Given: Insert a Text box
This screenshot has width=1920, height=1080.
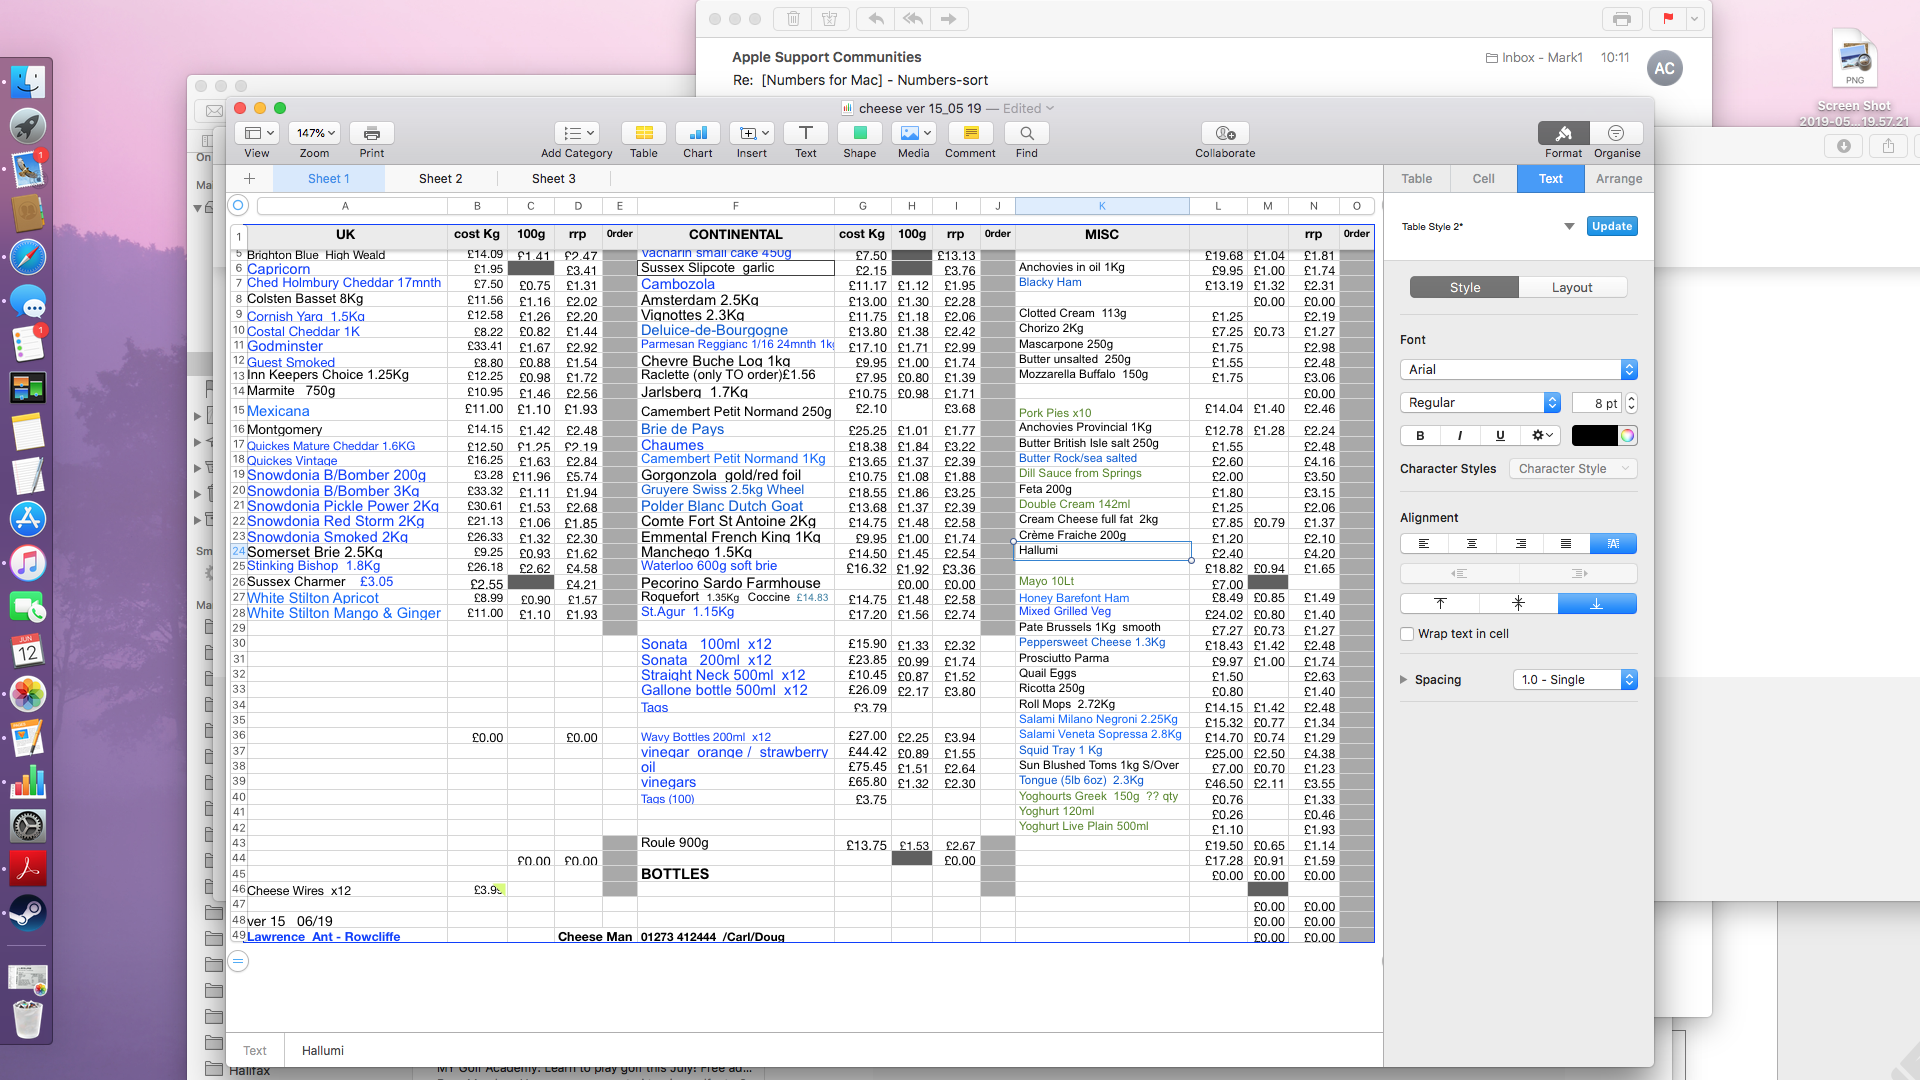Looking at the screenshot, I should coord(805,133).
